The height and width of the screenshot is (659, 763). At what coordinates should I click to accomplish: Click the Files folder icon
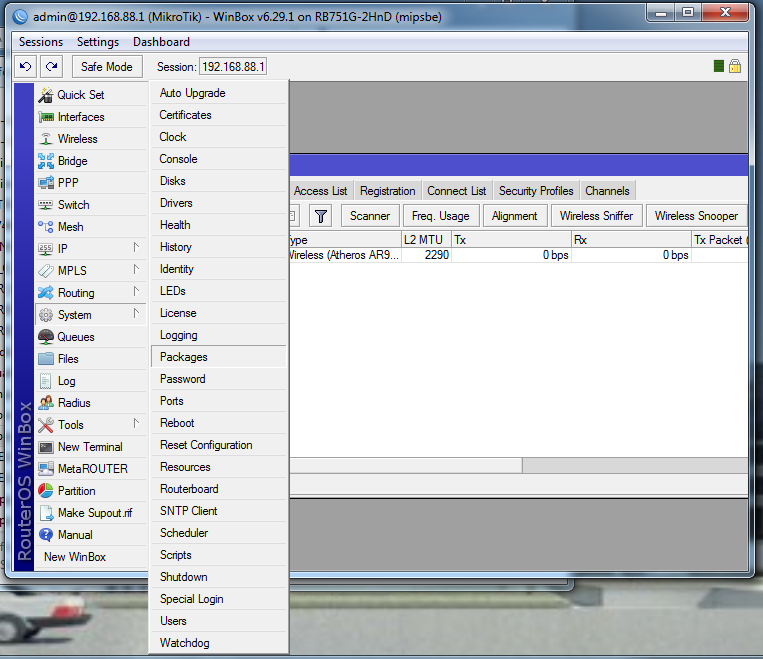(x=46, y=359)
